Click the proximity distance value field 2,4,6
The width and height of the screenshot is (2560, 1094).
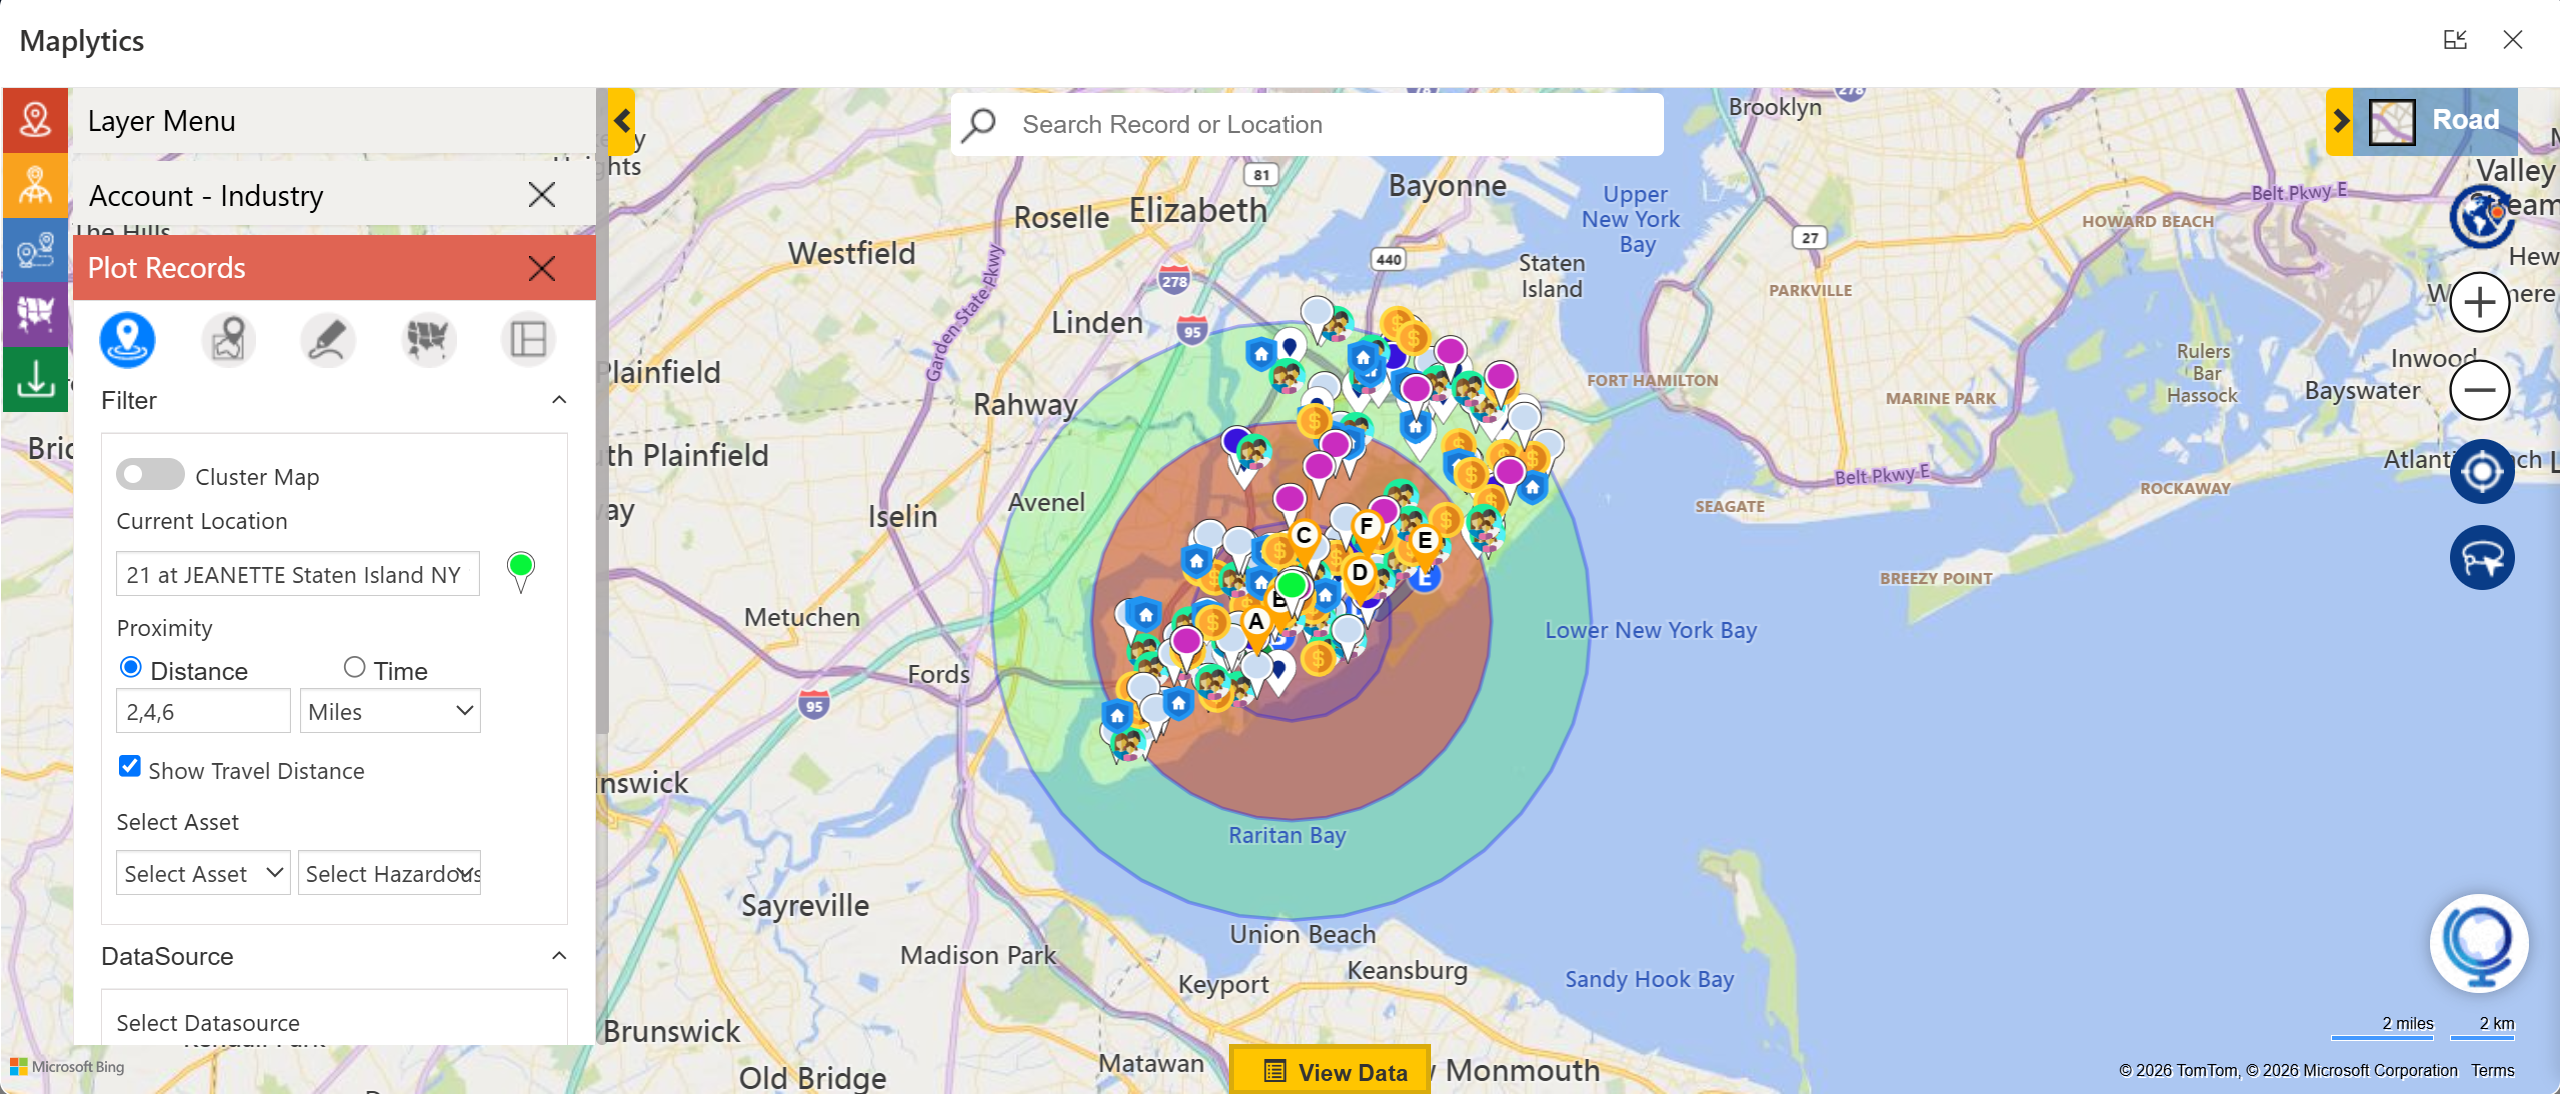coord(203,711)
